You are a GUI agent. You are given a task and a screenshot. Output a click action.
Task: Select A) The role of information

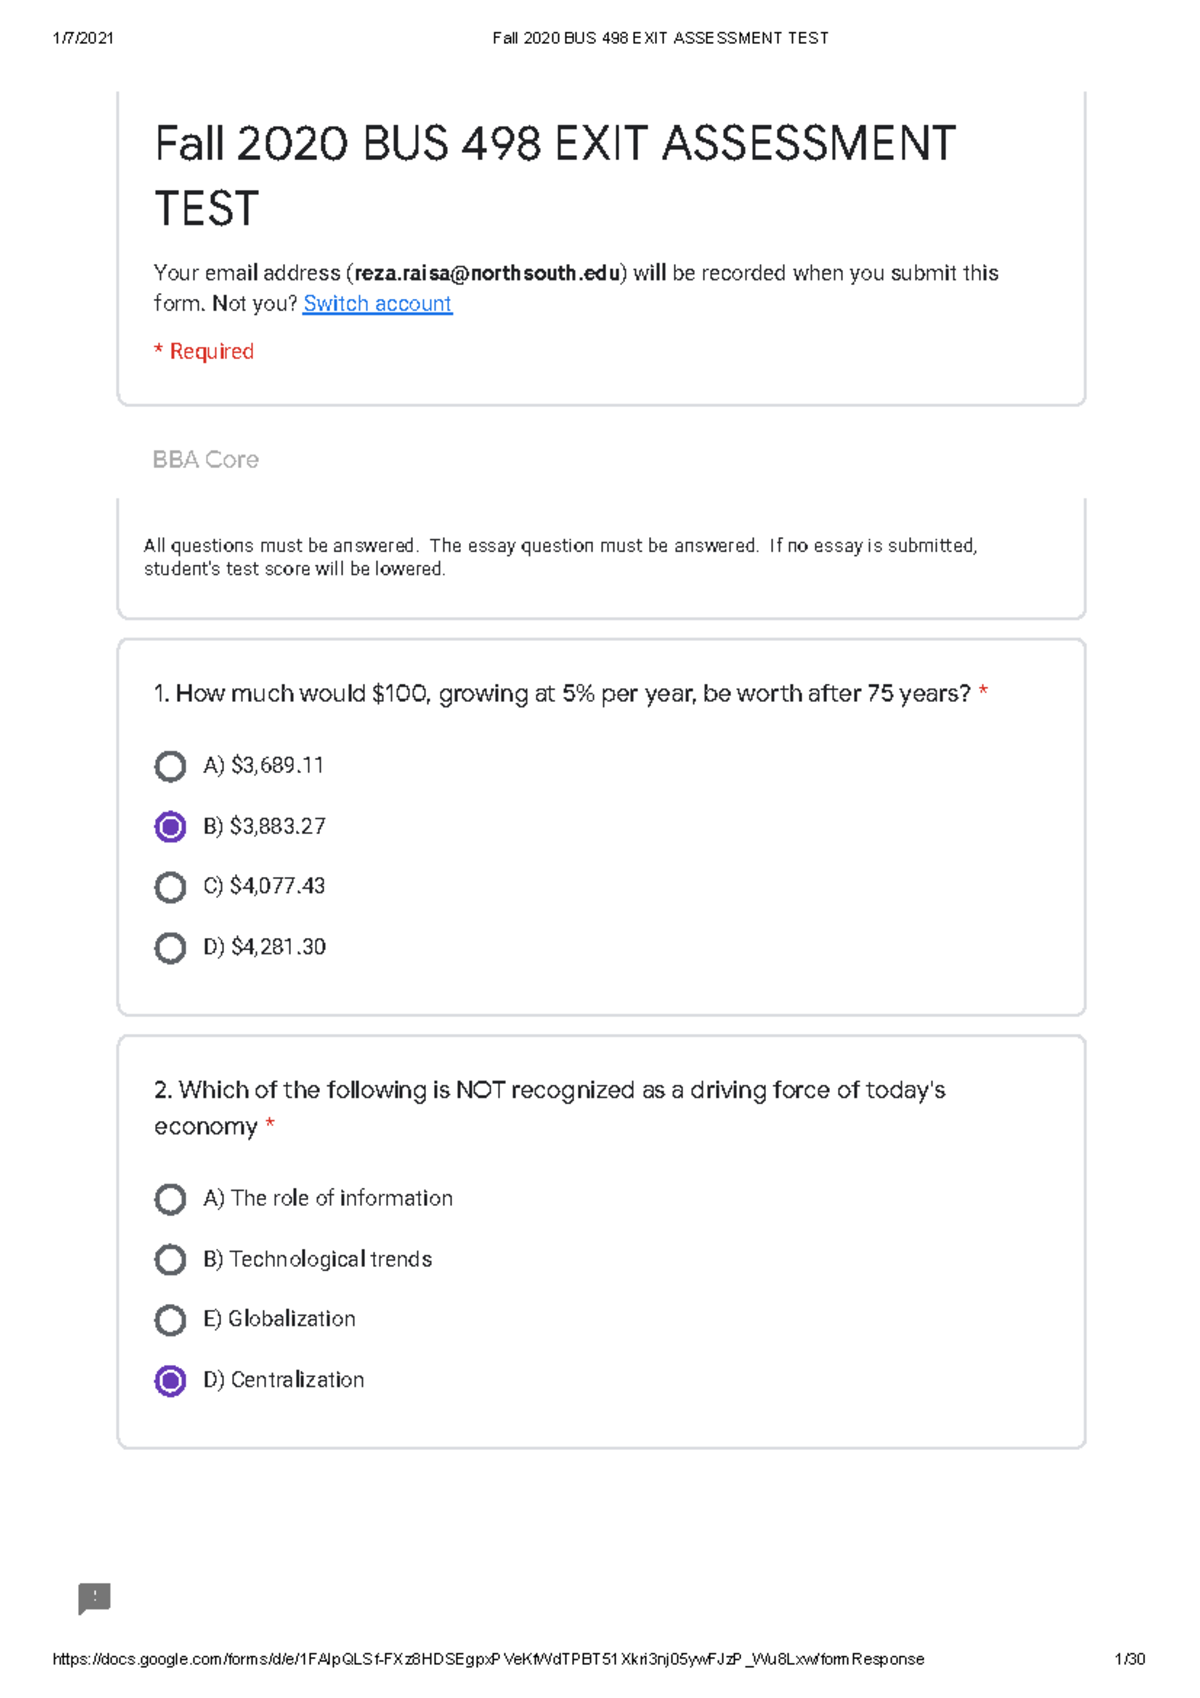point(170,1199)
